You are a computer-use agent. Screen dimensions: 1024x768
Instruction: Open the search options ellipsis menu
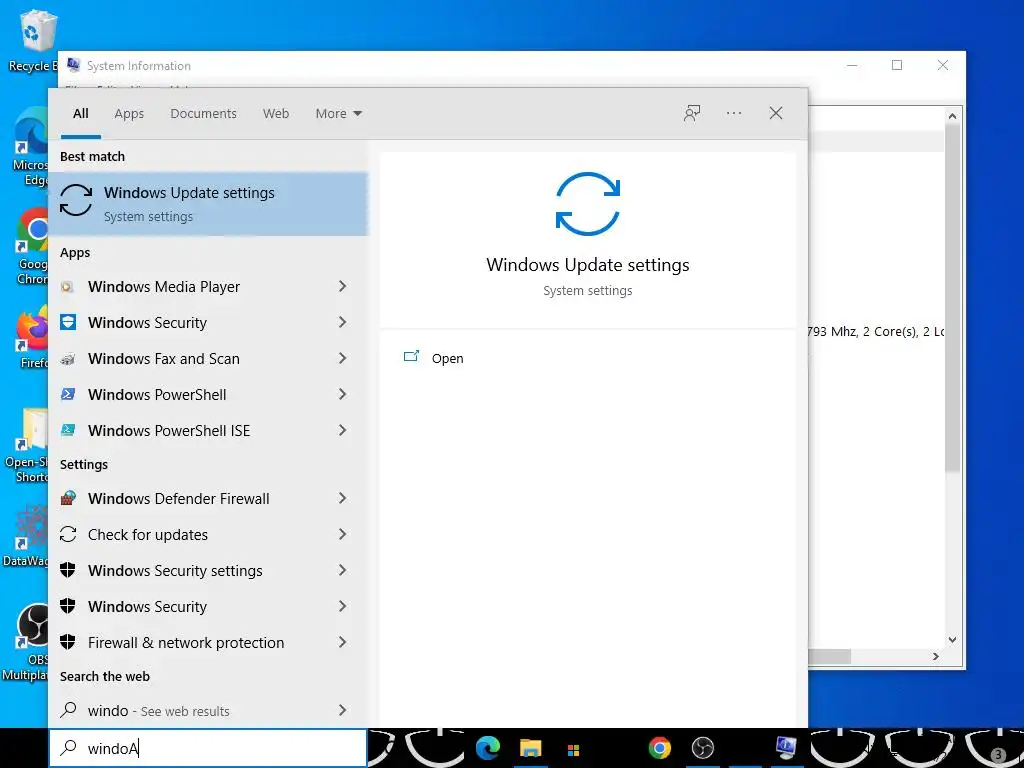[734, 113]
